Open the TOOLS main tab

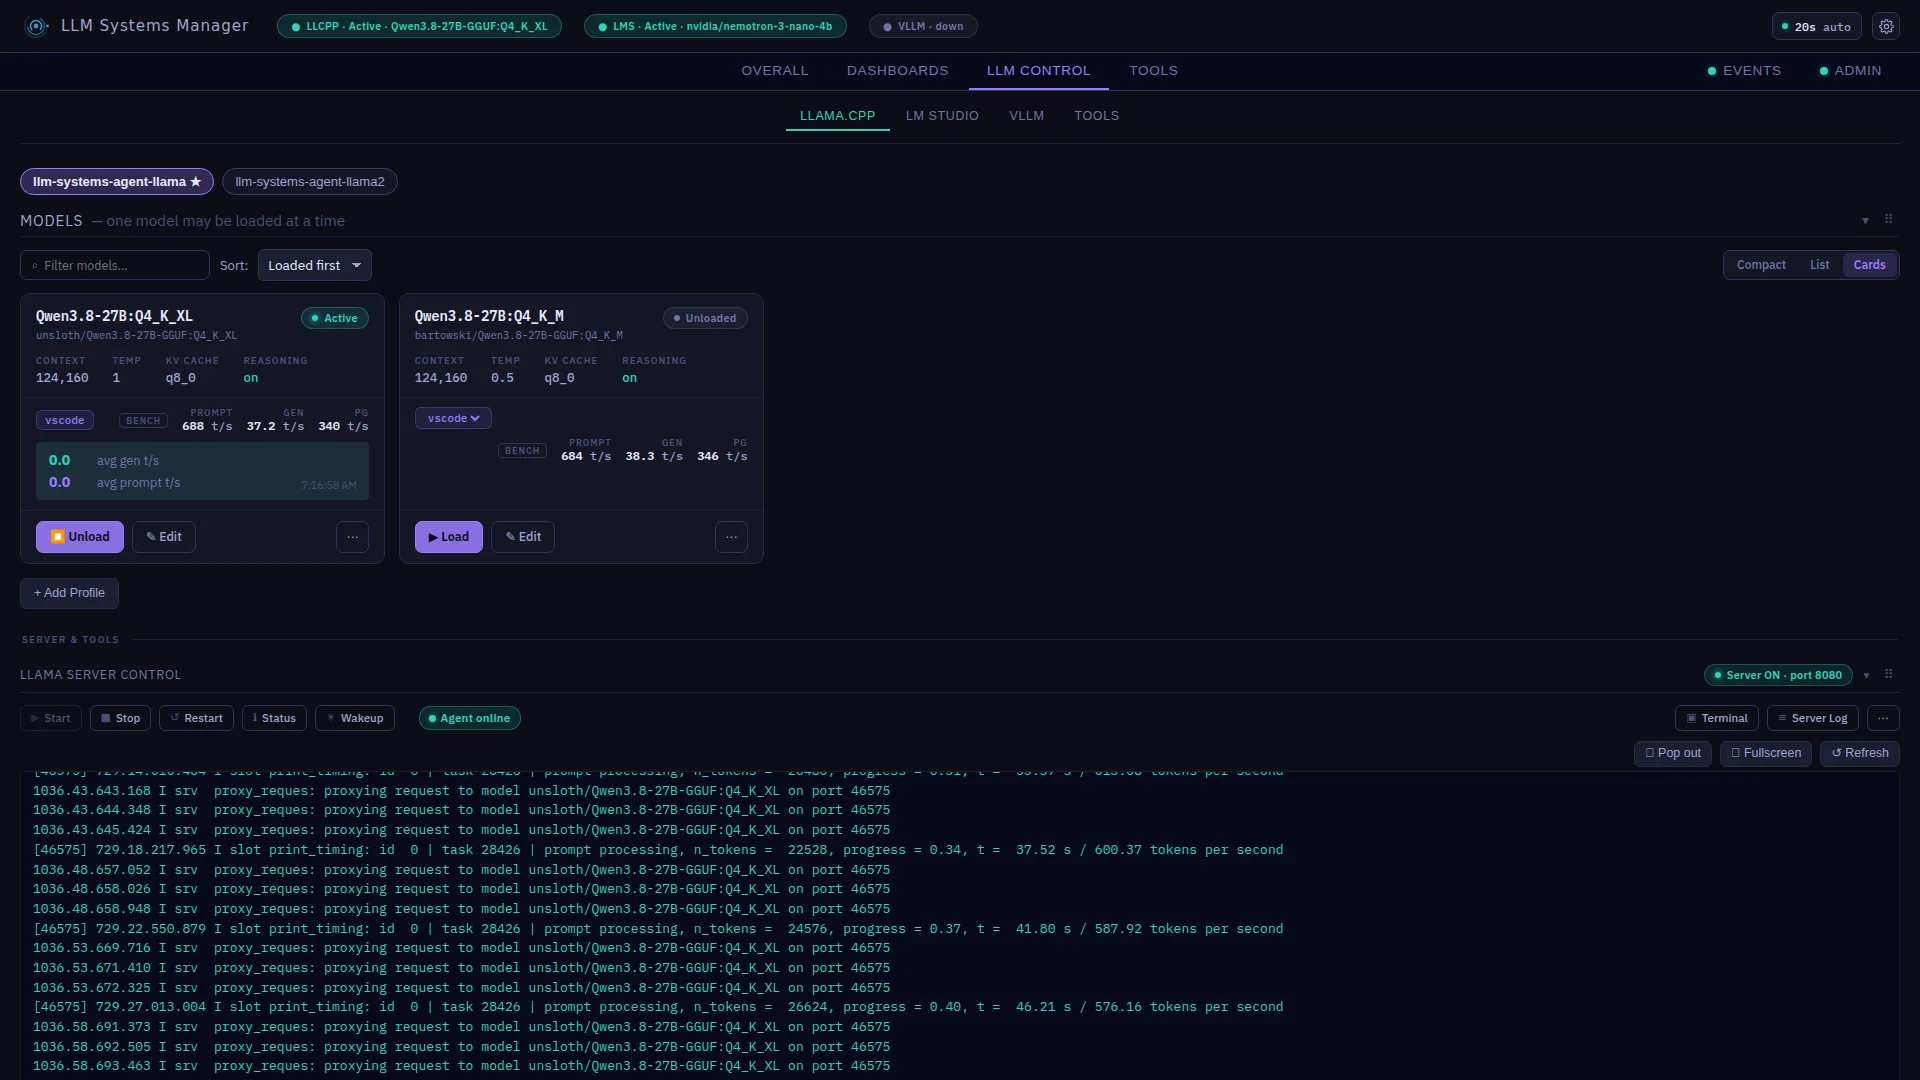pos(1153,71)
